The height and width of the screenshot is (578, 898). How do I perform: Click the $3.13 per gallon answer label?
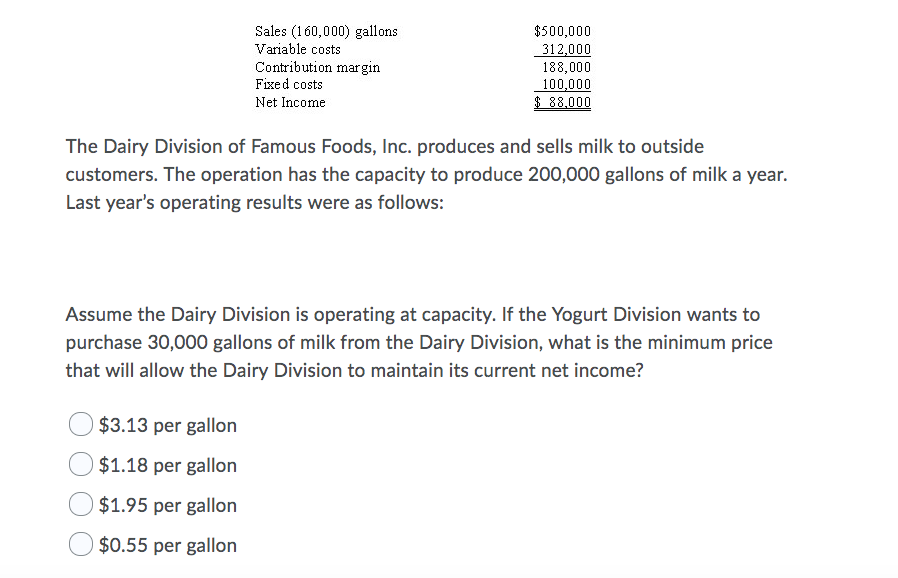click(x=166, y=425)
